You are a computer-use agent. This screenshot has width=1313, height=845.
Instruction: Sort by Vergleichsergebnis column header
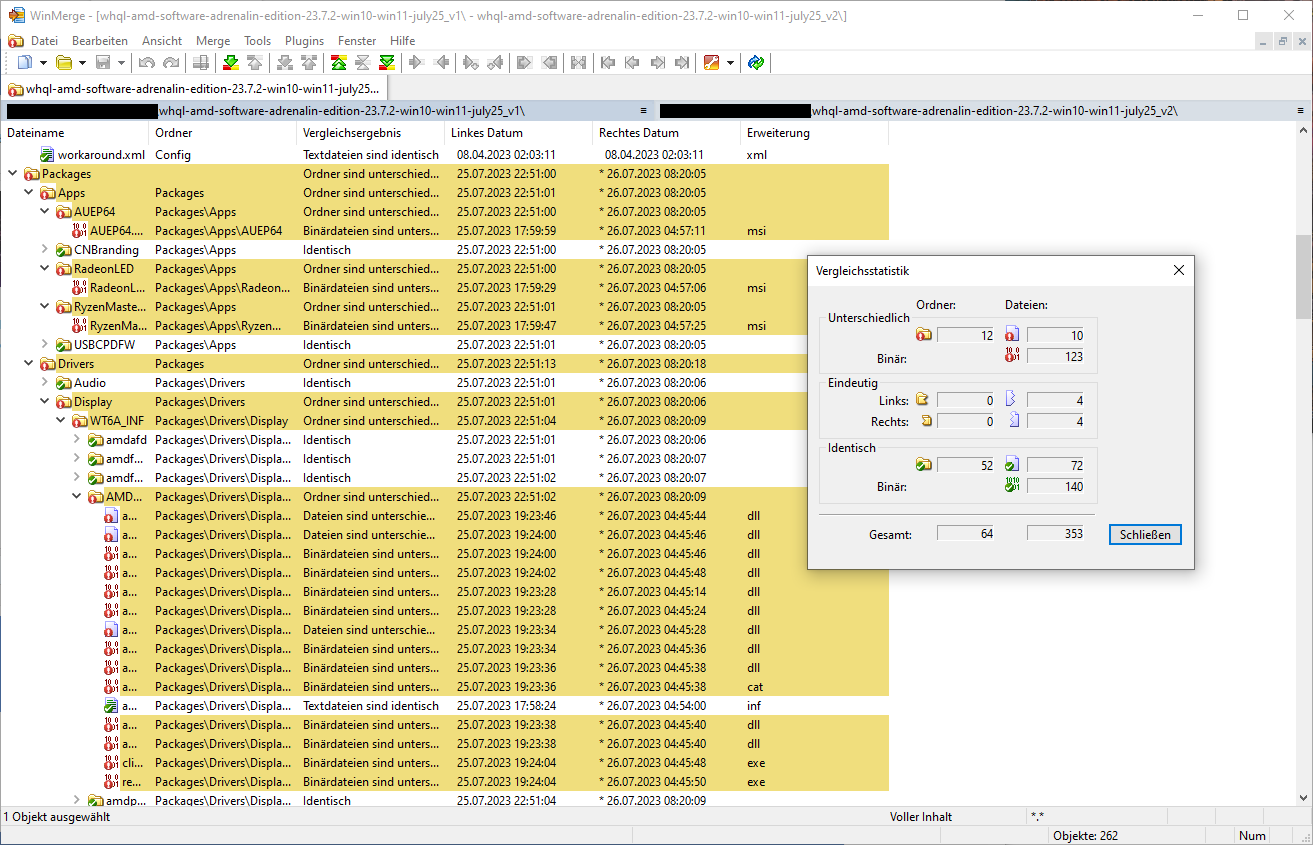point(371,133)
